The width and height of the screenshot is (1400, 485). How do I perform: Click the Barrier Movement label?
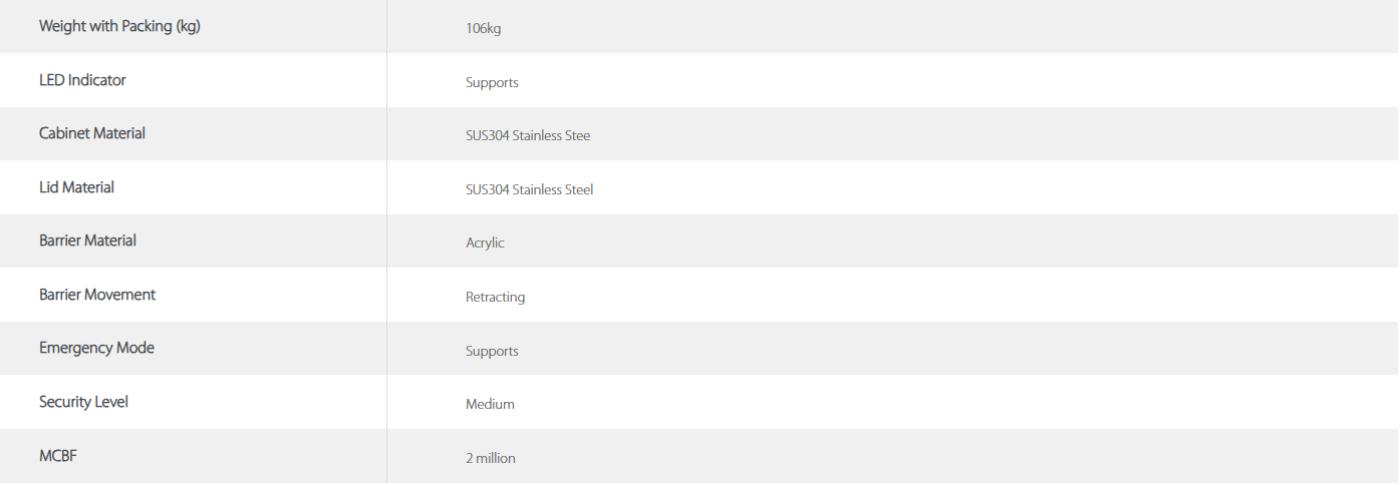(97, 295)
